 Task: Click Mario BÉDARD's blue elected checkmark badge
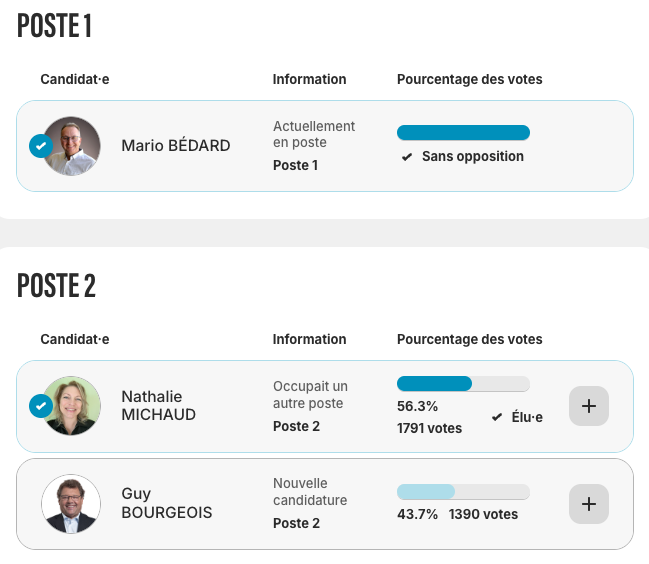41,146
